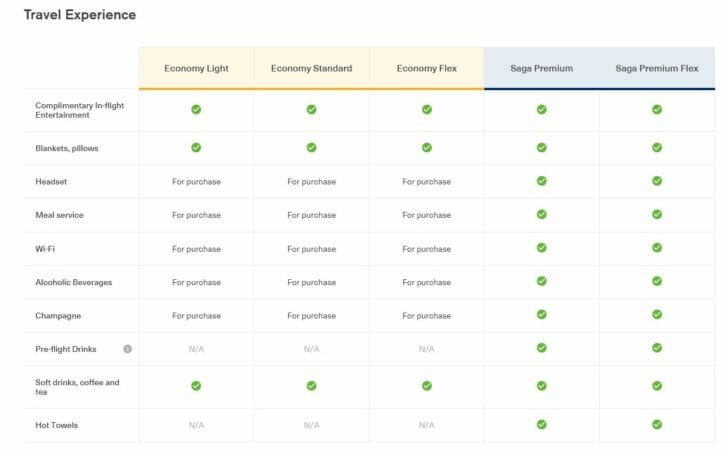Image resolution: width=728 pixels, height=452 pixels.
Task: Click Economy Flex checkmark for Soft drinks row
Action: 427,386
